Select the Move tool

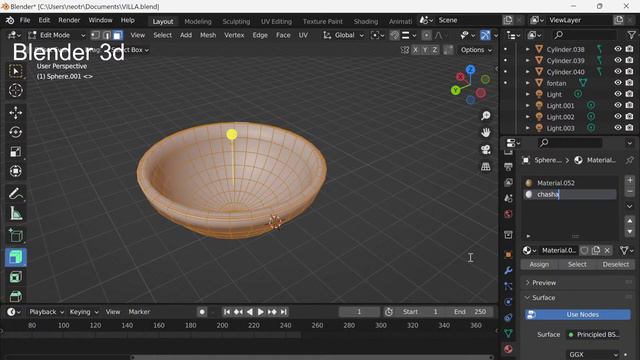[x=16, y=113]
